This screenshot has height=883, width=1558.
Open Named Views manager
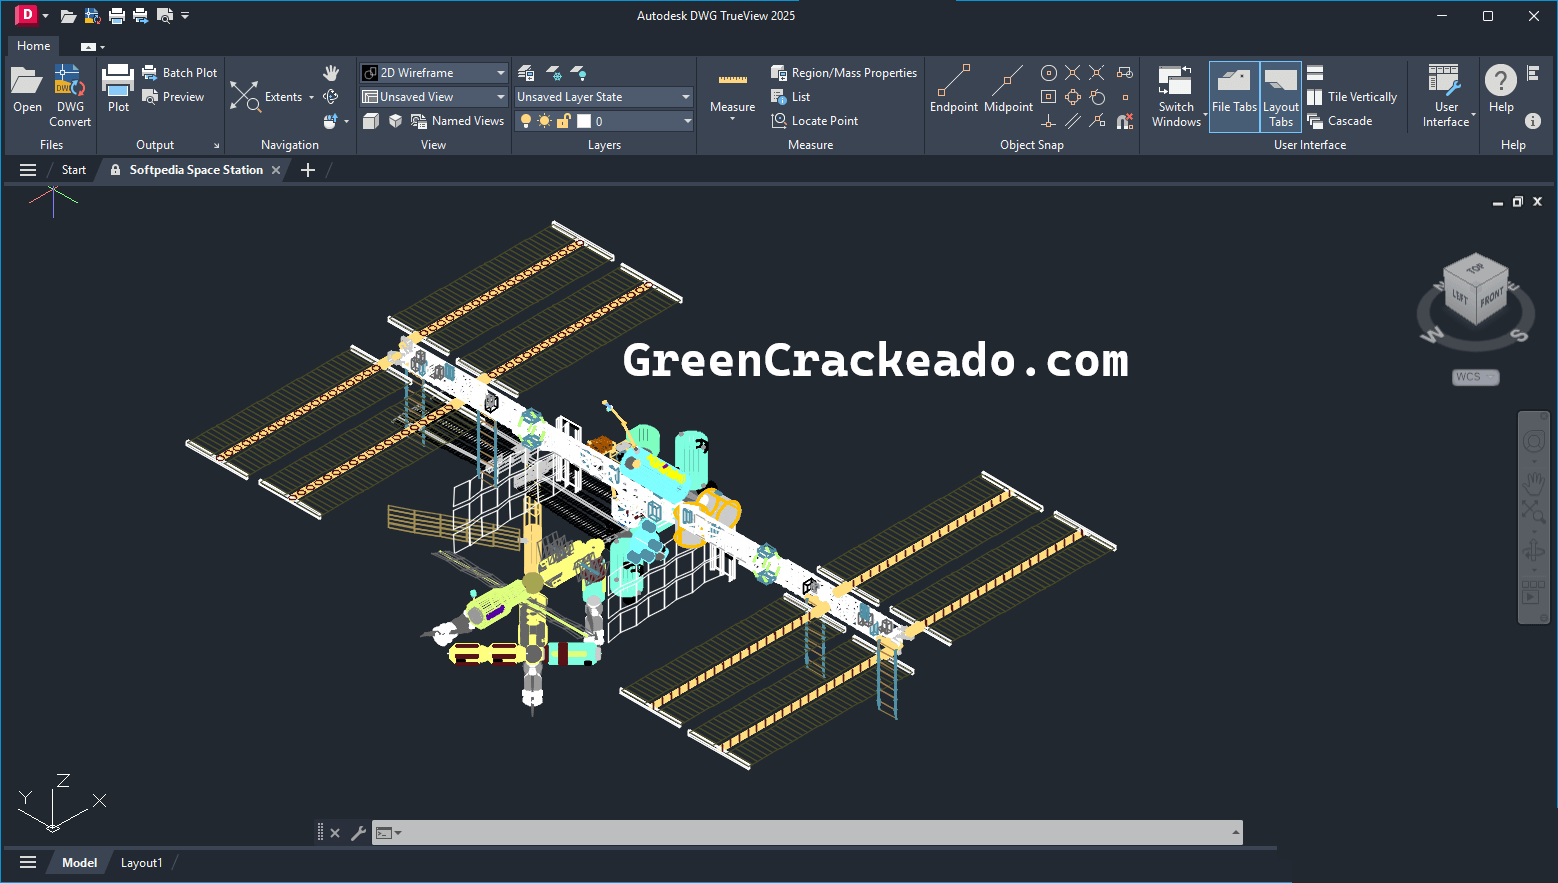[458, 121]
